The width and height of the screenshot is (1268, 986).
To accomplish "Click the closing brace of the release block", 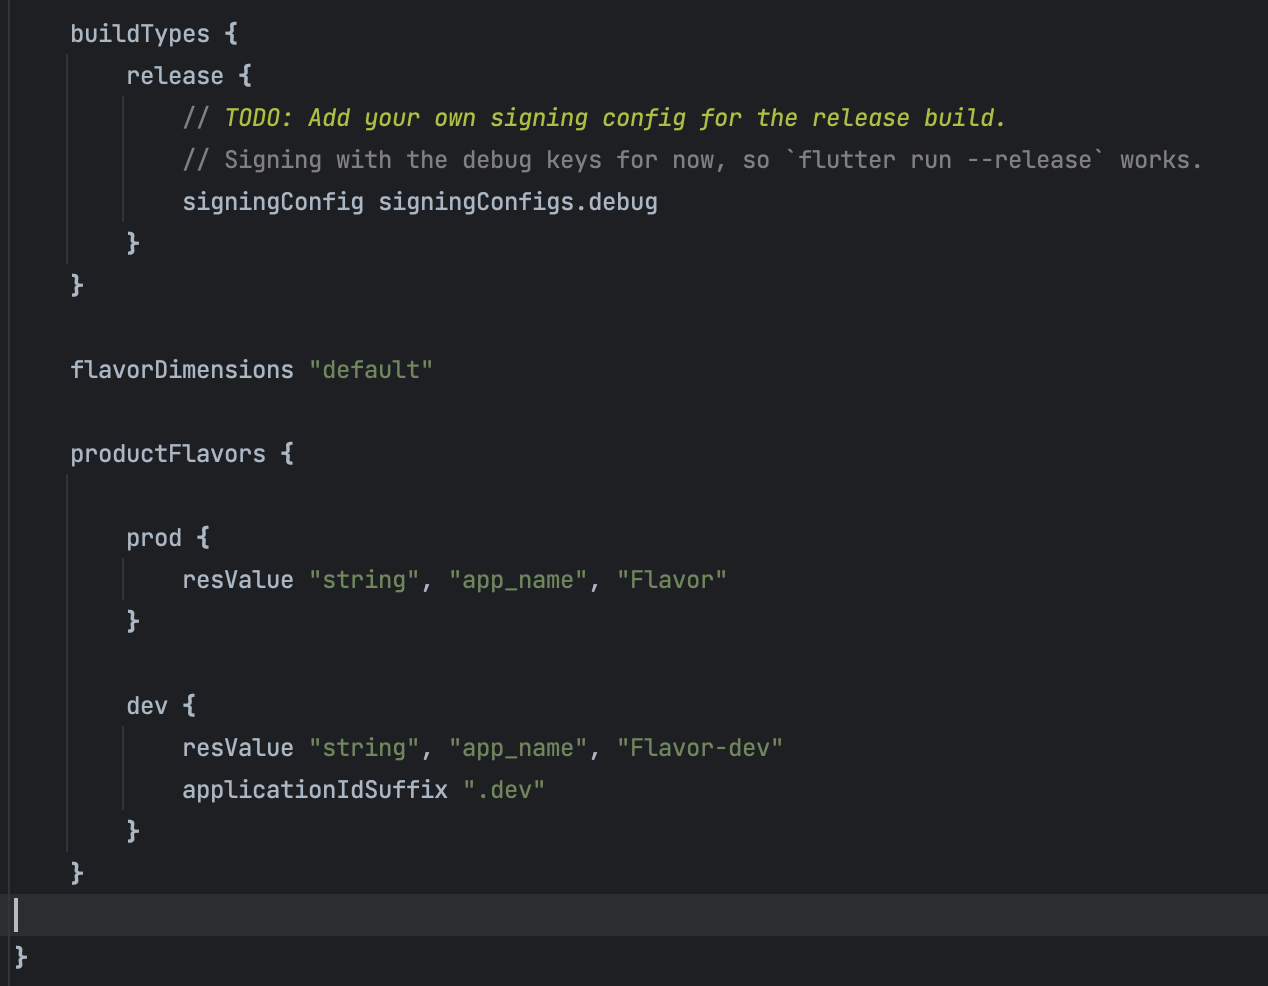I will point(133,243).
